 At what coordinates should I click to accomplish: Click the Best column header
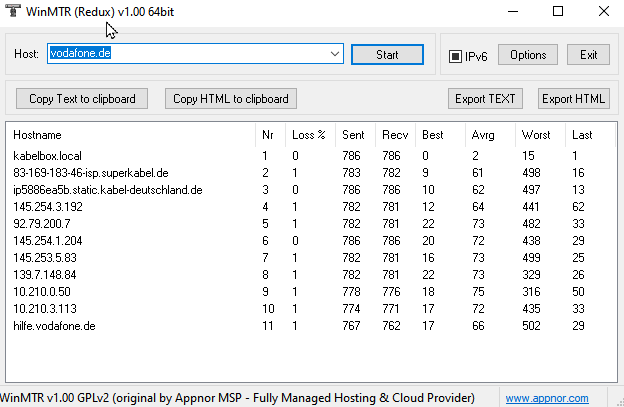440,135
